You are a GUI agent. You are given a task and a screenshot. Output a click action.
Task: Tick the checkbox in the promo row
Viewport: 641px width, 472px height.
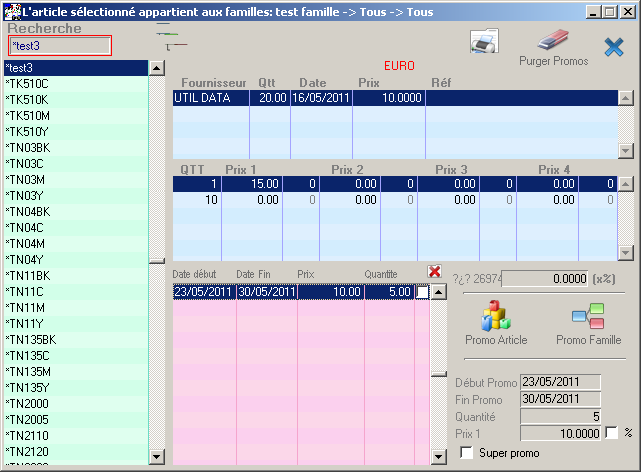tap(422, 292)
